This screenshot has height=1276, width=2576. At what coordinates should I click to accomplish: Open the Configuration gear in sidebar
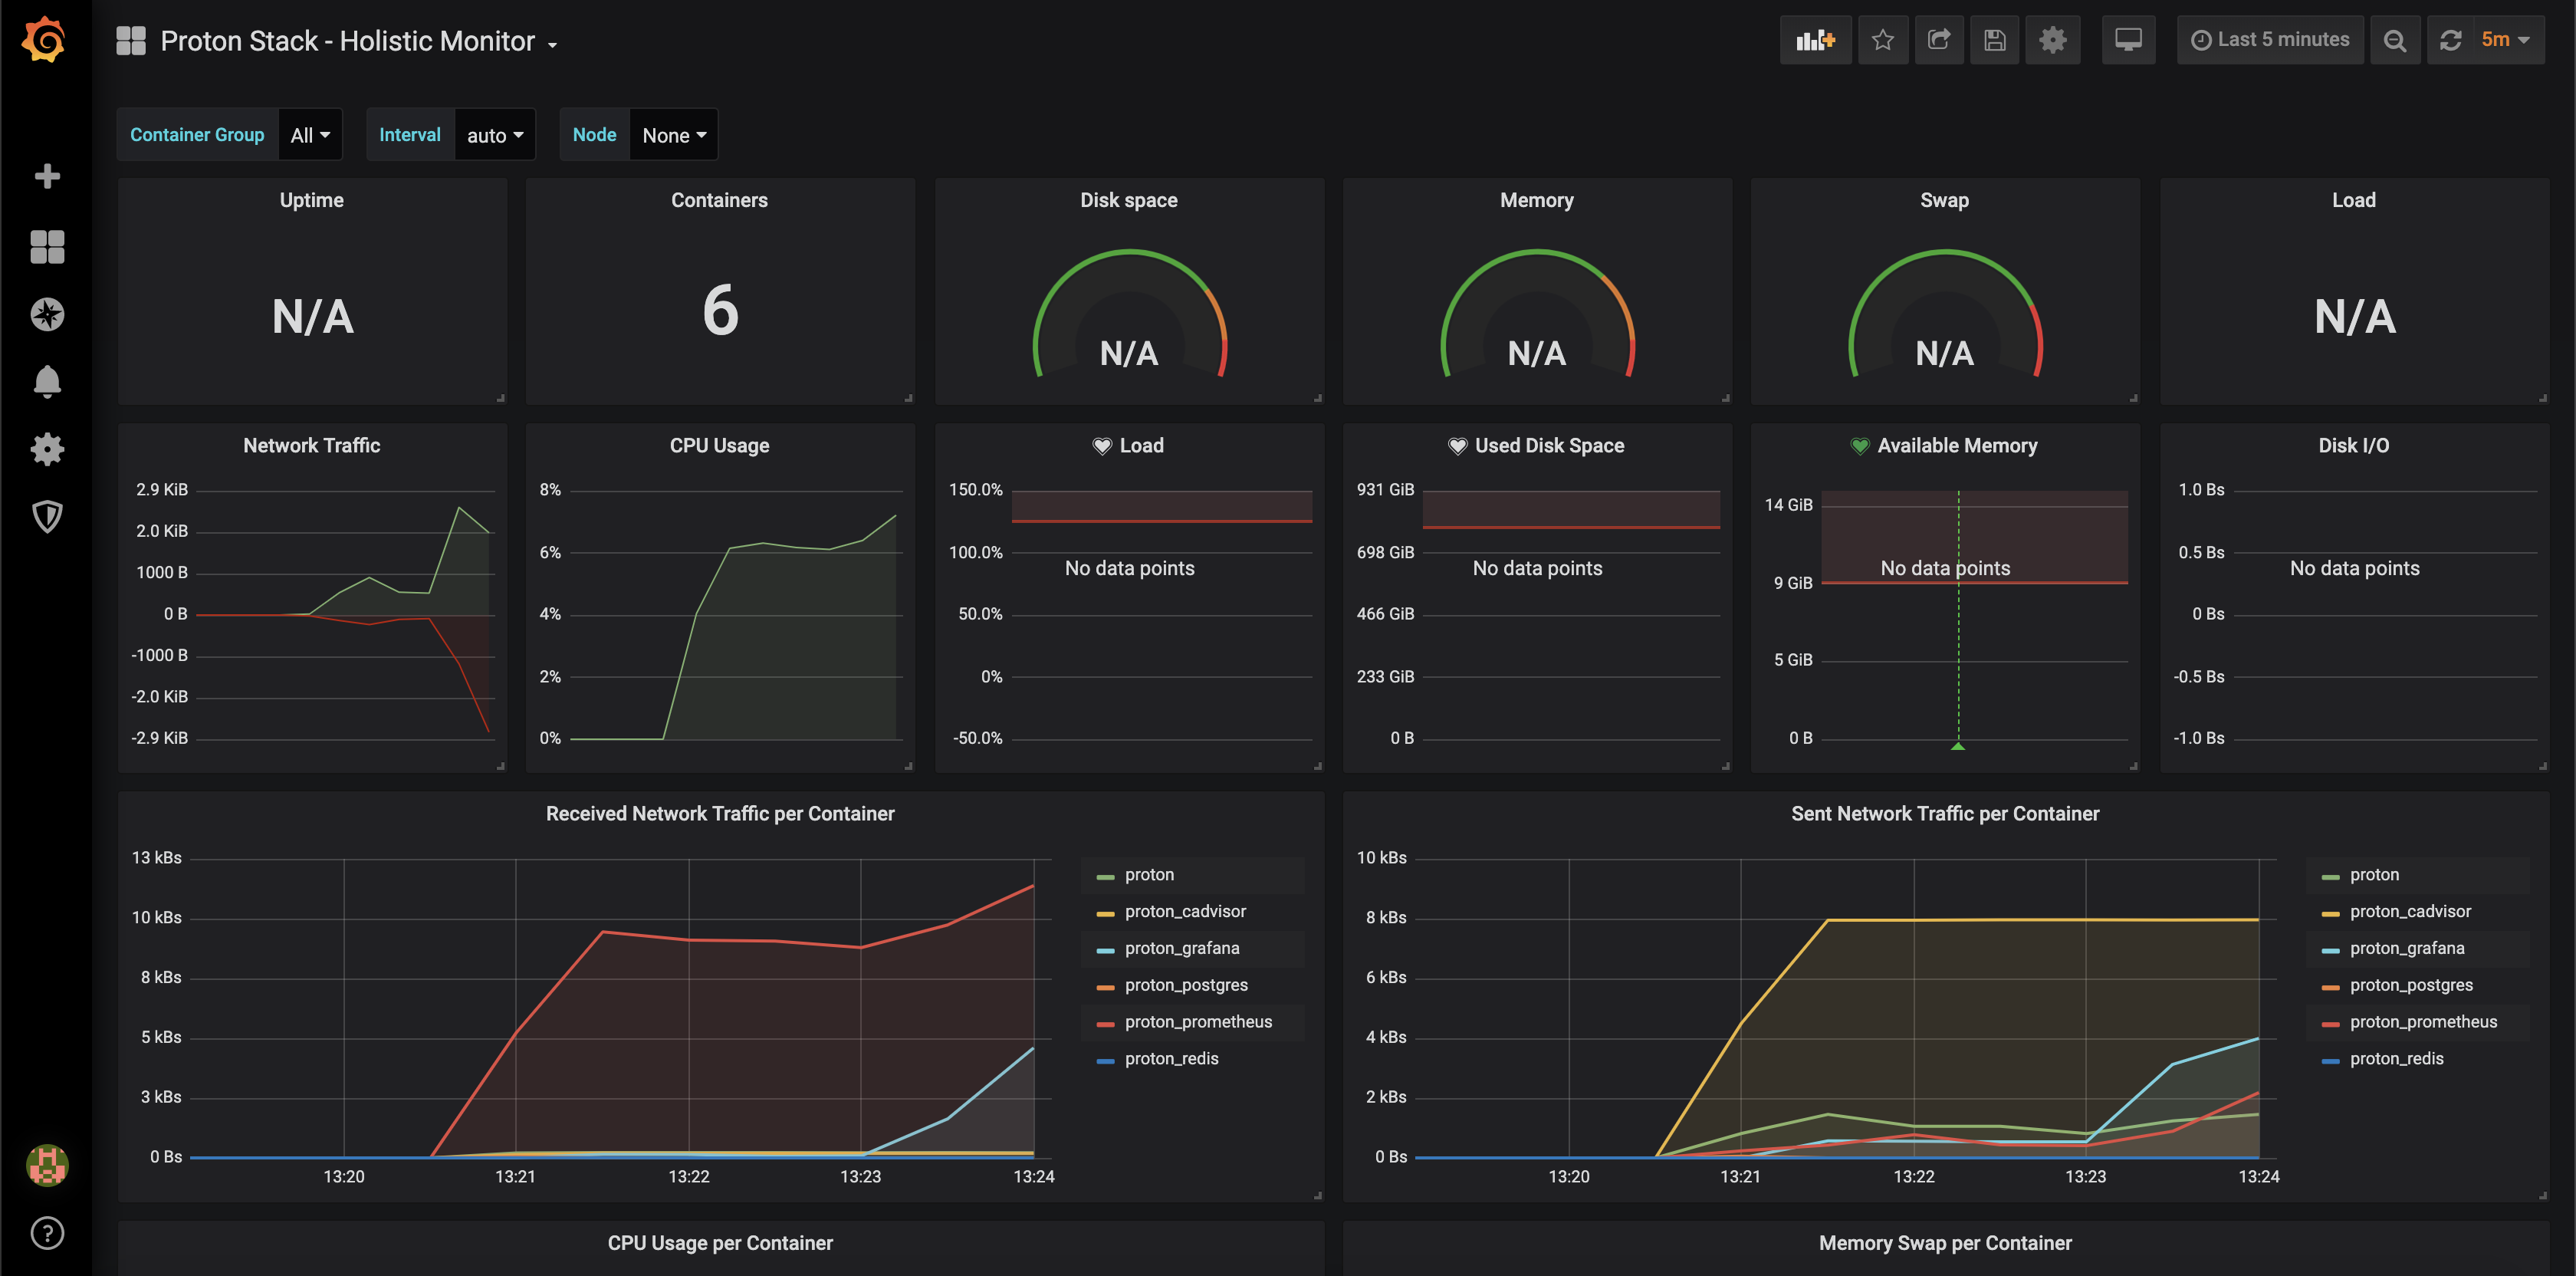47,449
